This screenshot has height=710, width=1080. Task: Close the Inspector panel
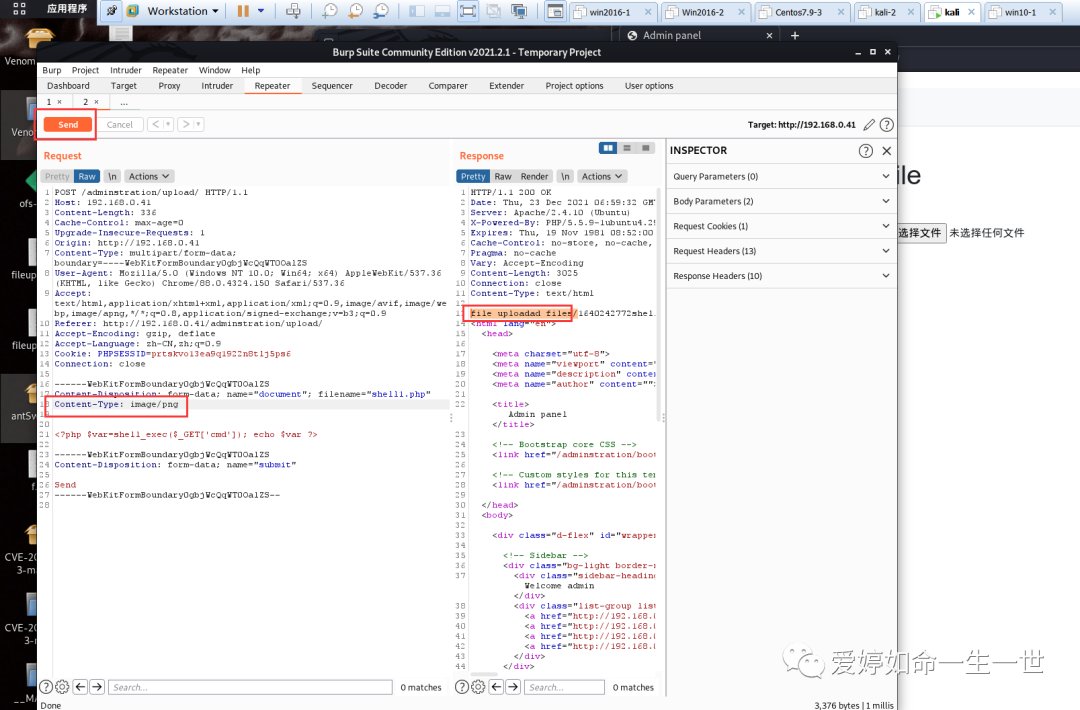[886, 151]
